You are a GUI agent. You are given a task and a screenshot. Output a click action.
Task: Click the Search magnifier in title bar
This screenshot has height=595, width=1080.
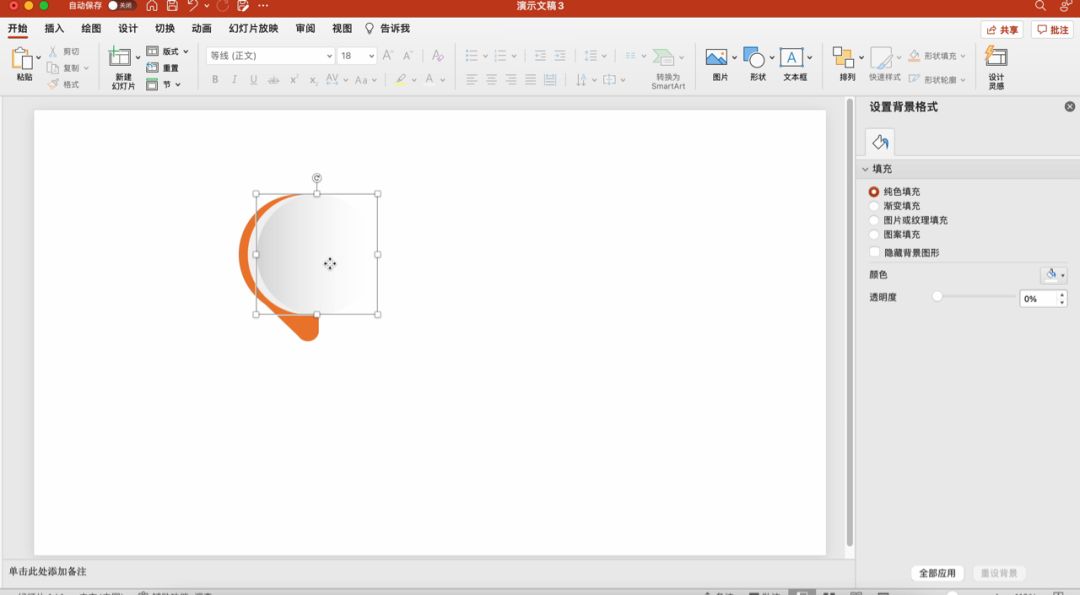point(1040,6)
